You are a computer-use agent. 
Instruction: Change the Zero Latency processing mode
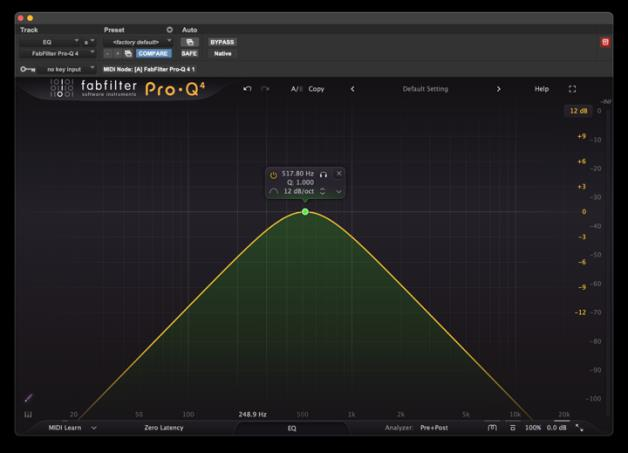click(164, 428)
